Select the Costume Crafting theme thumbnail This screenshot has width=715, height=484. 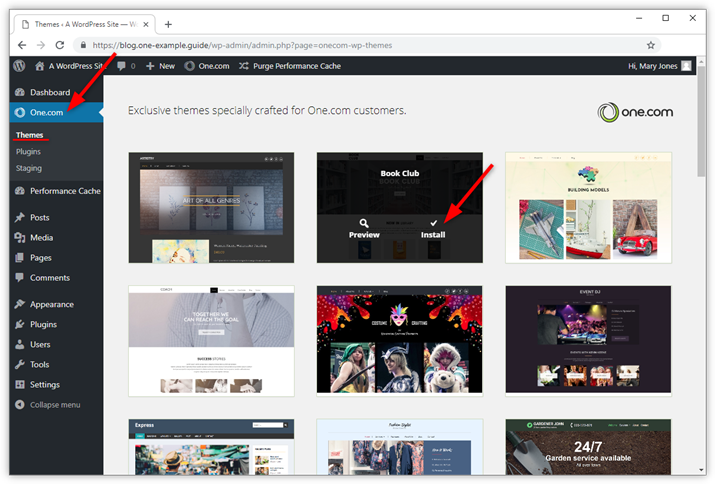399,340
